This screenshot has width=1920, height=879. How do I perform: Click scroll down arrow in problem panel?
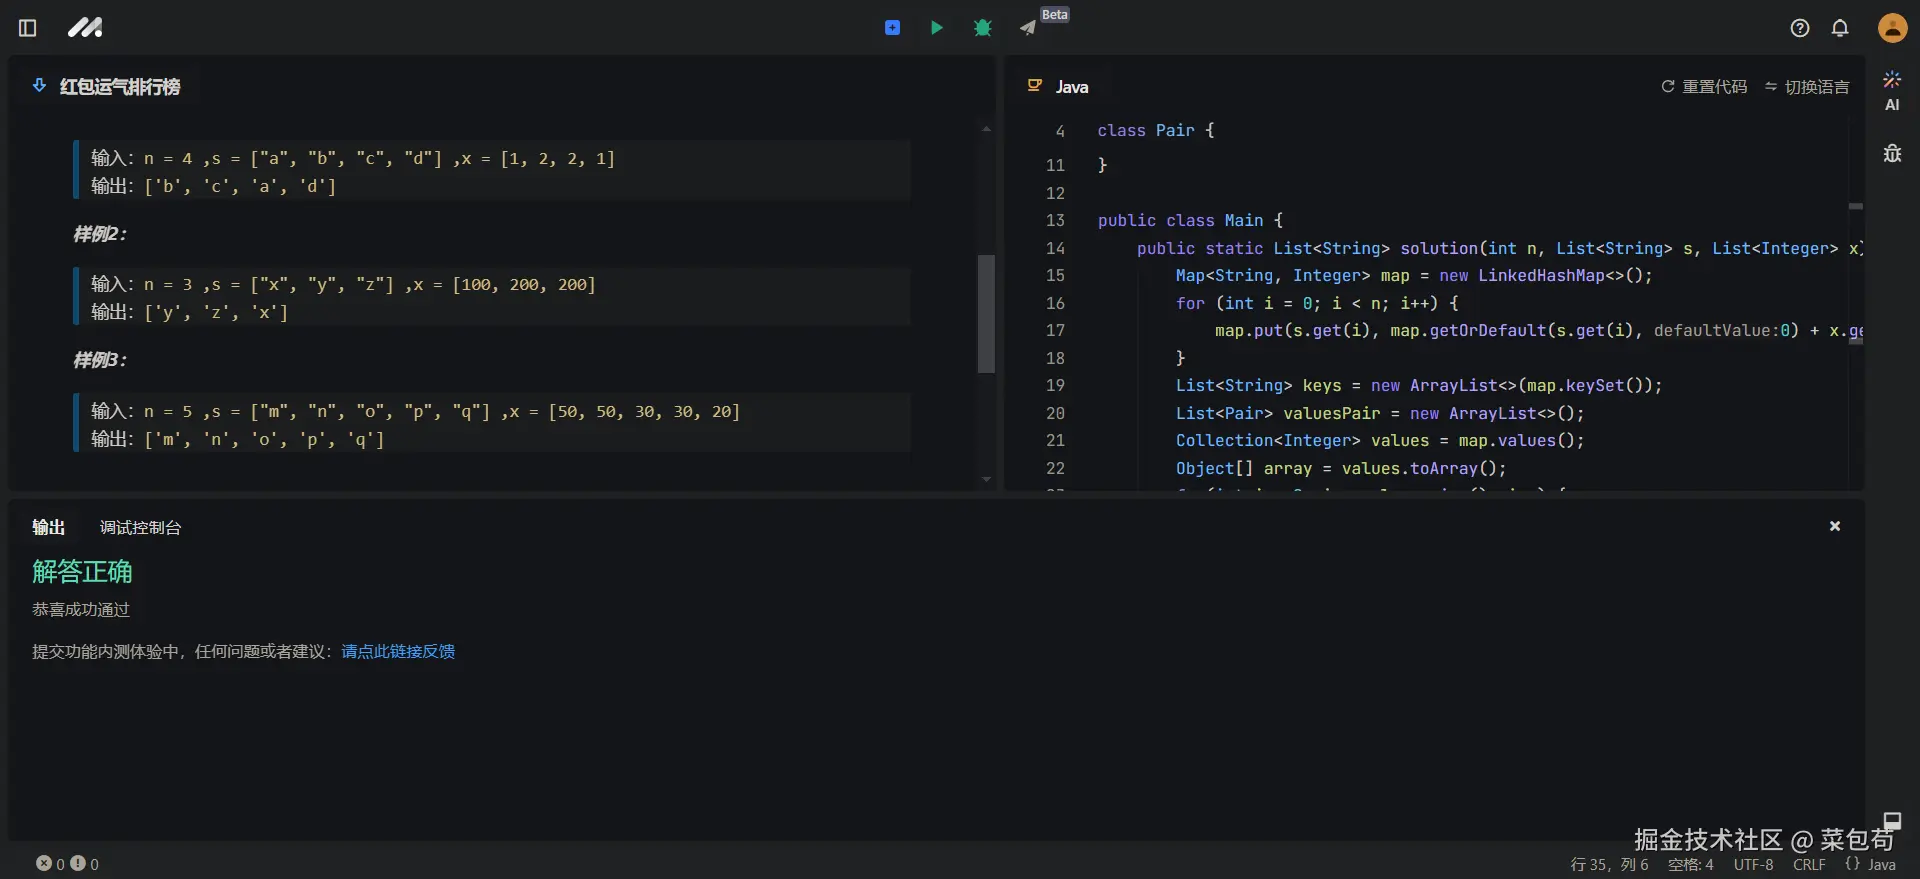coord(986,479)
